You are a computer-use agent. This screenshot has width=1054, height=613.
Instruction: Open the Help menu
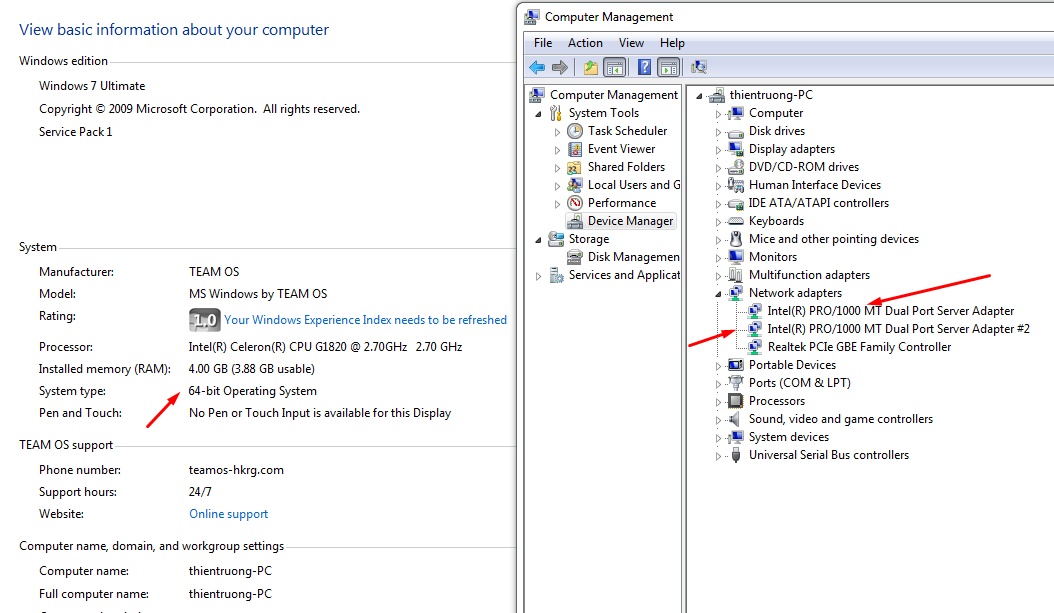[672, 43]
